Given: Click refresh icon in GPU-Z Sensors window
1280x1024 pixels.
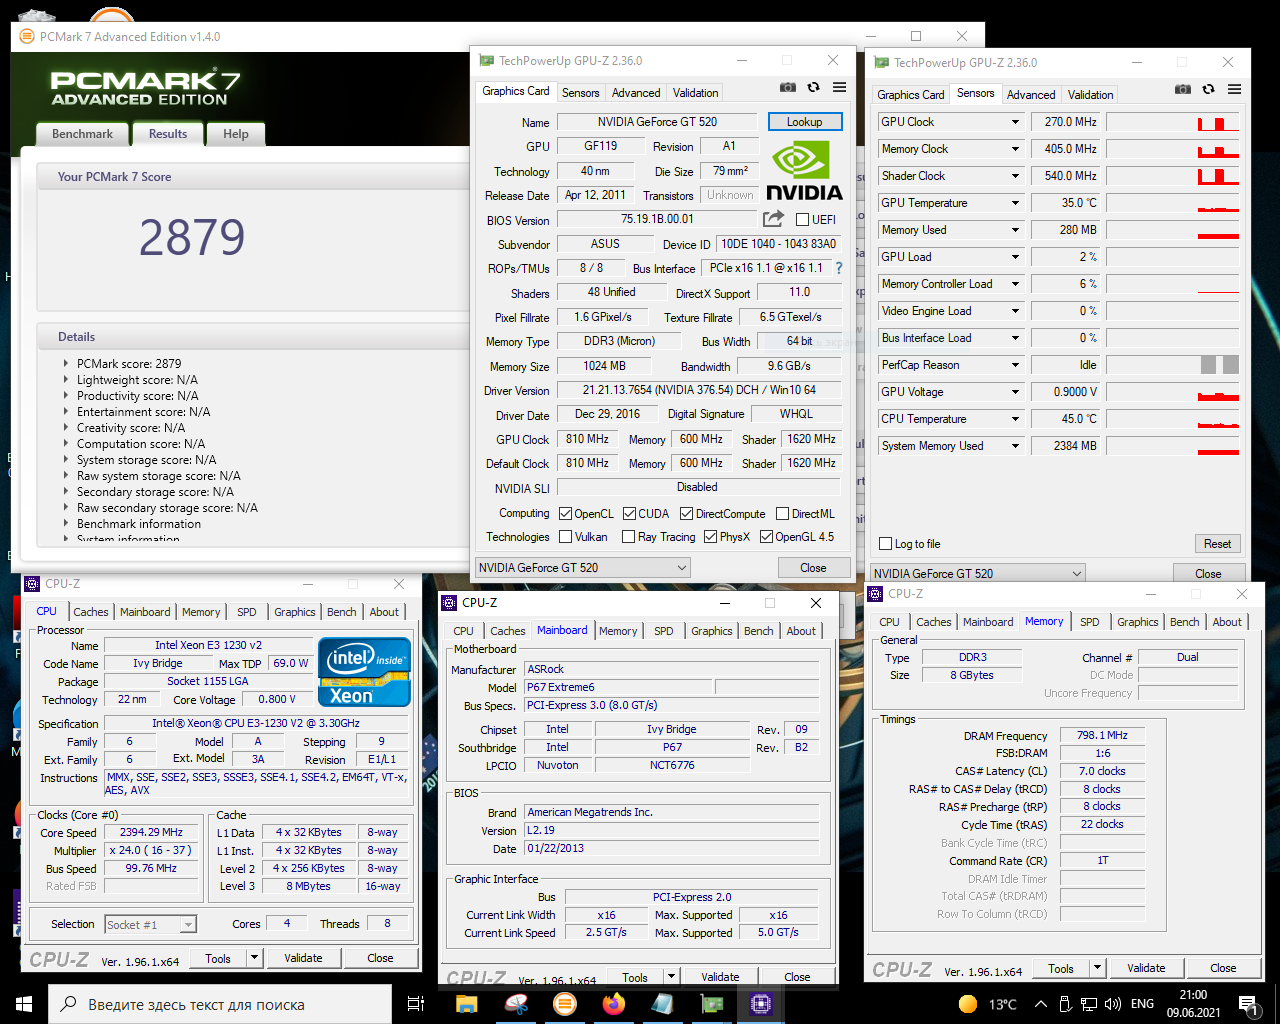Looking at the screenshot, I should click(x=1208, y=89).
